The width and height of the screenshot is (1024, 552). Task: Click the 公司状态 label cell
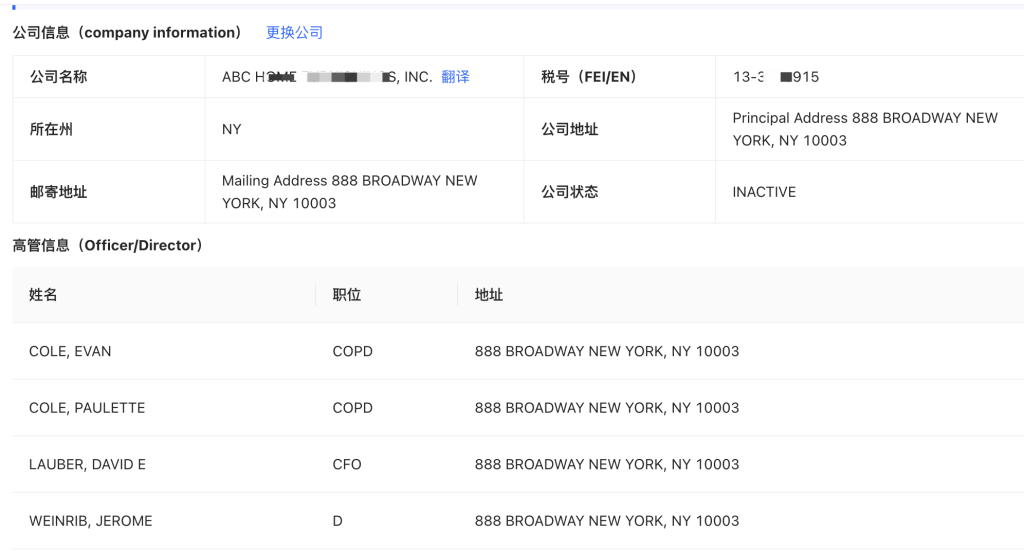tap(620, 192)
